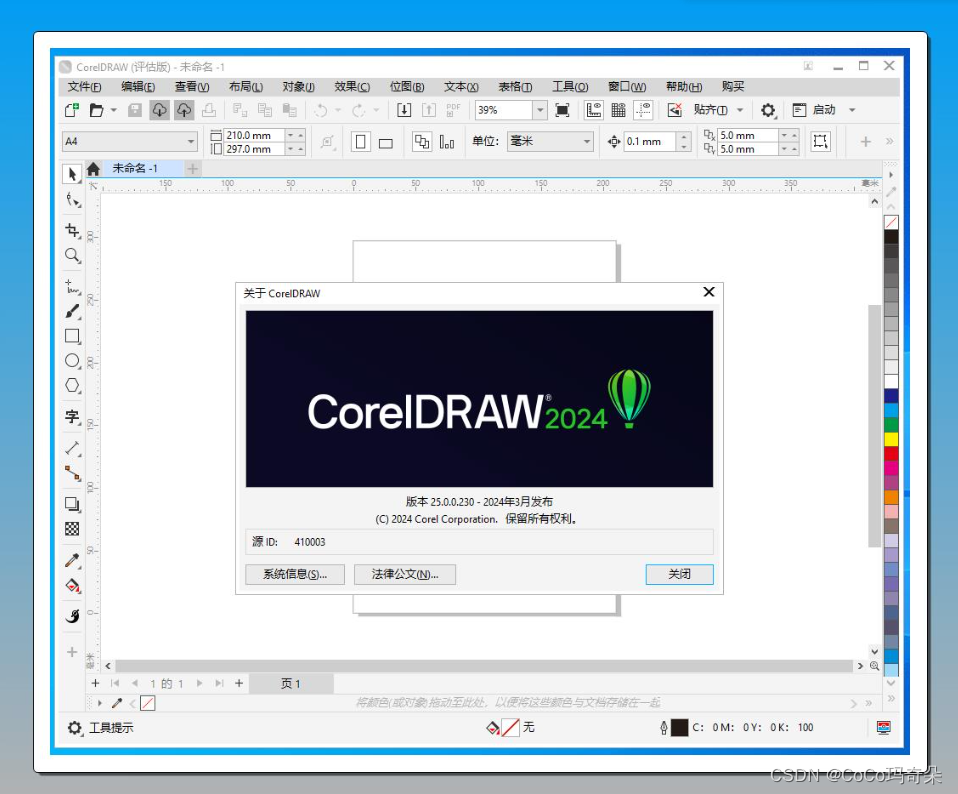This screenshot has width=958, height=794.
Task: Select the Connector tool
Action: coord(73,473)
